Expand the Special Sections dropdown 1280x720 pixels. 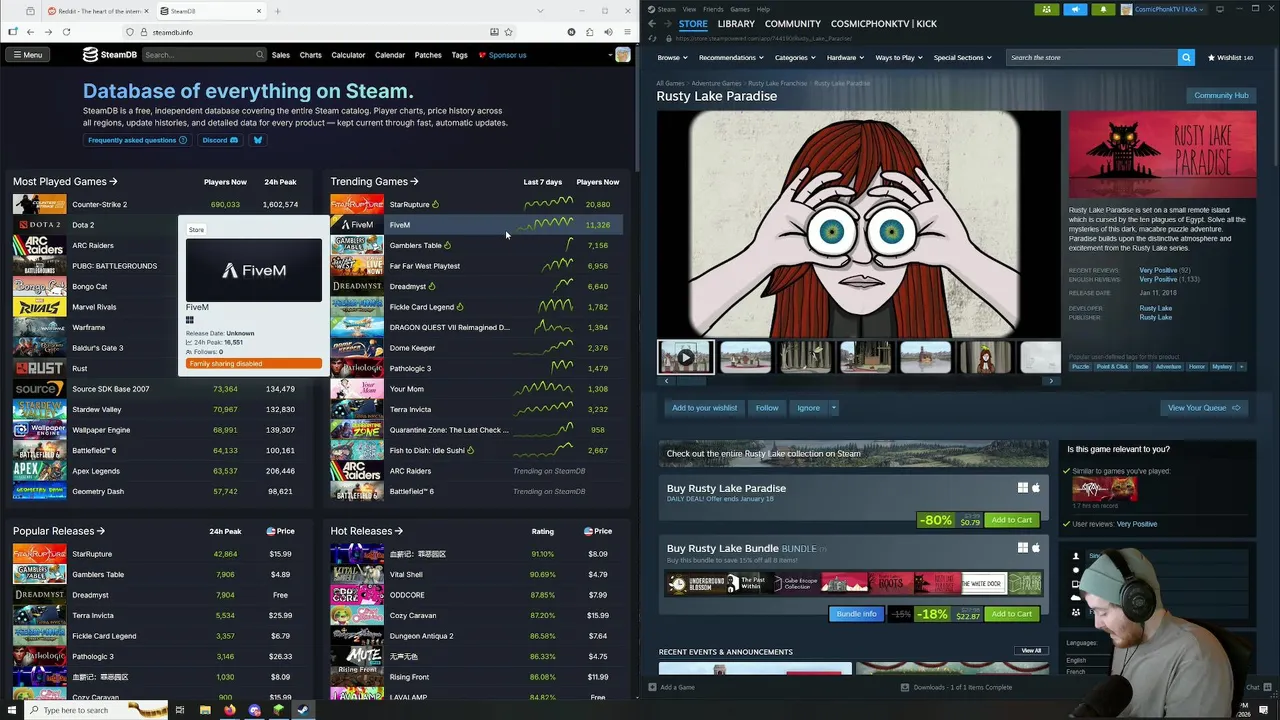pyautogui.click(x=962, y=57)
